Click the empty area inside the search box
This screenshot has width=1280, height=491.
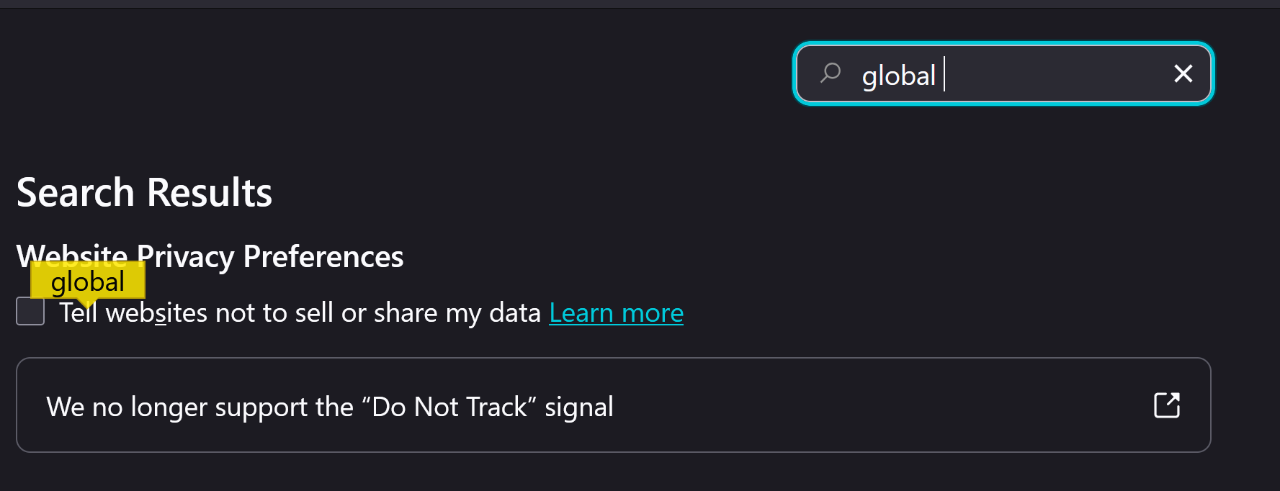[x=1060, y=73]
